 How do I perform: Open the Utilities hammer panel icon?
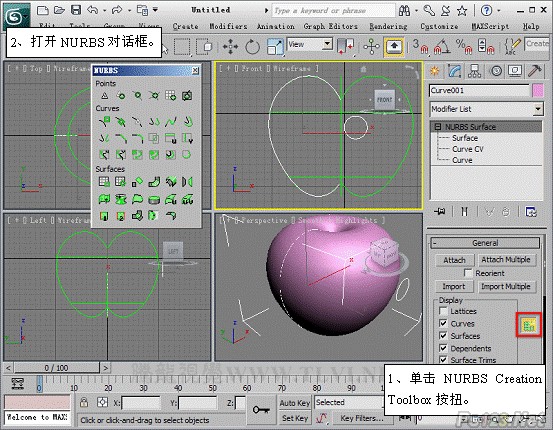pyautogui.click(x=535, y=71)
